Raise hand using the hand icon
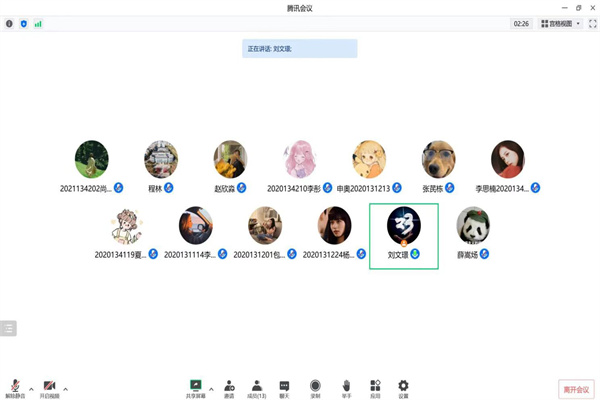600x400 pixels. (346, 389)
